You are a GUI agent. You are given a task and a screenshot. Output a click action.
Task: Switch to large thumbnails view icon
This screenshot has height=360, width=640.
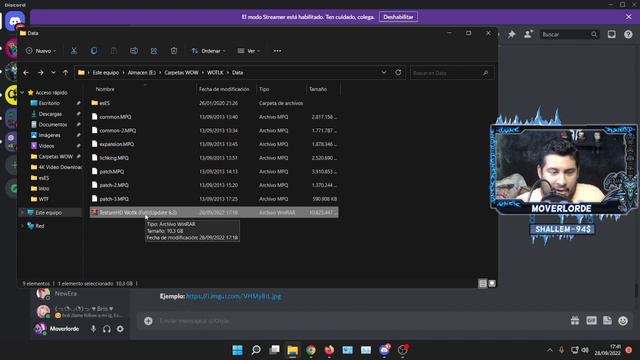click(x=492, y=283)
